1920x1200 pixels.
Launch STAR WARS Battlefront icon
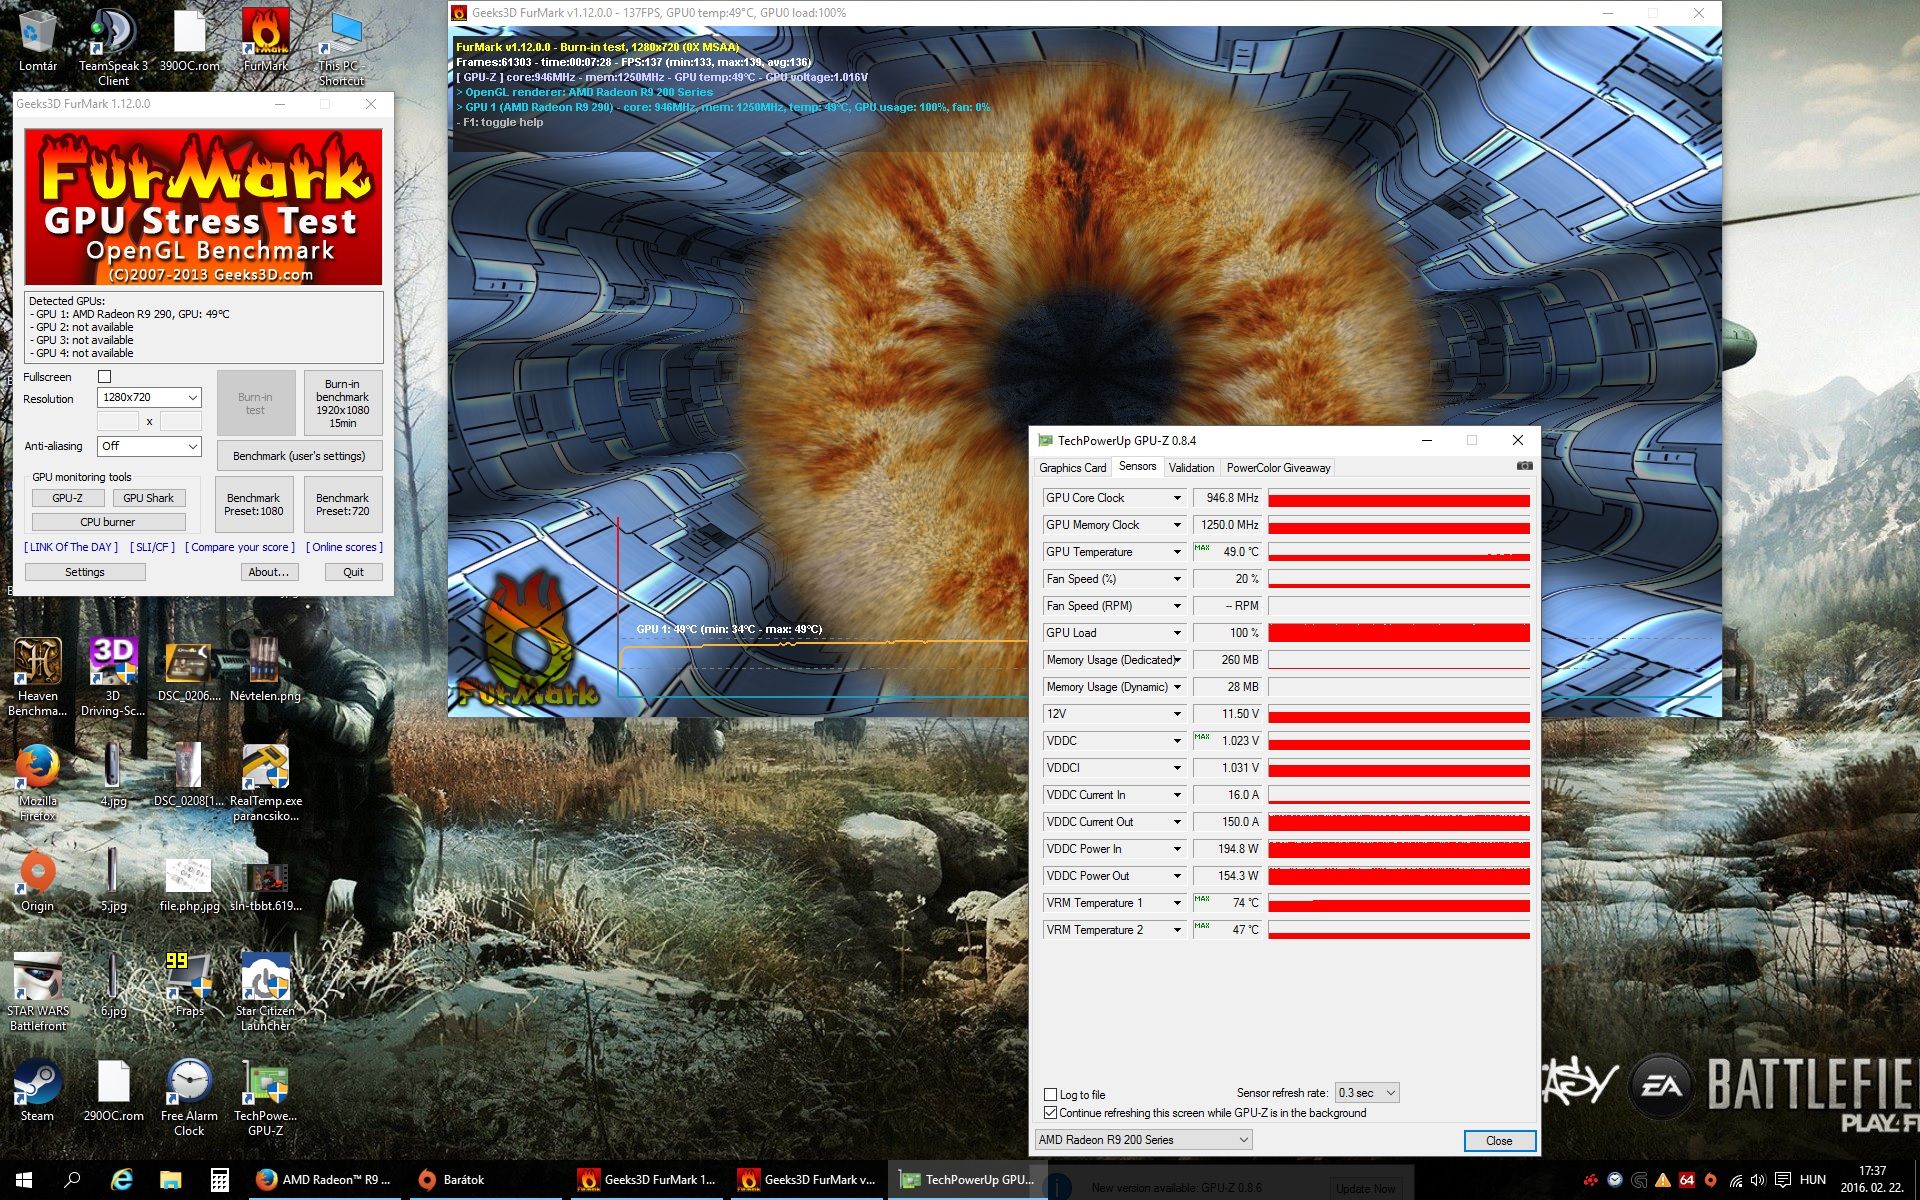pos(37,992)
